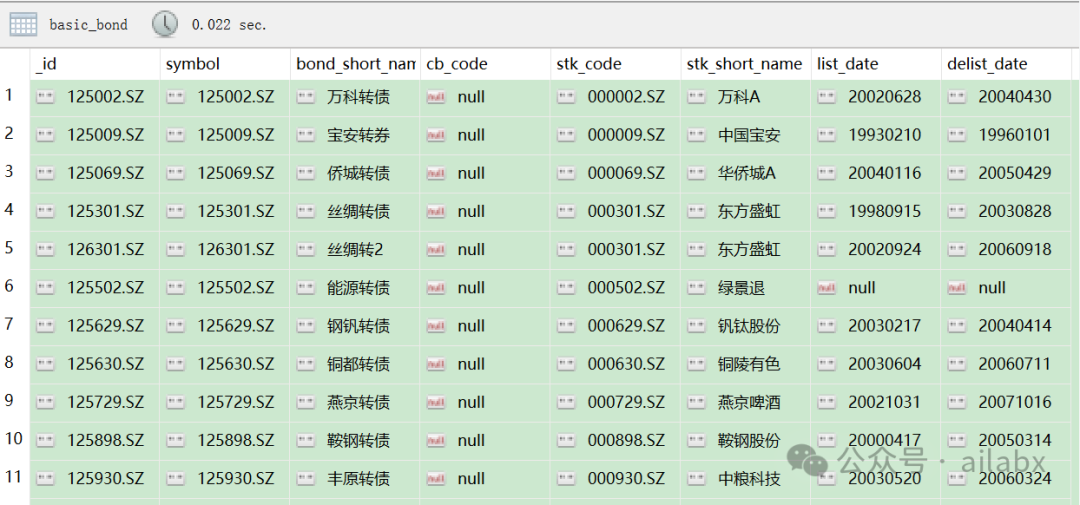Select stk_code cell 000729.SZ
1080x505 pixels.
[x=615, y=402]
